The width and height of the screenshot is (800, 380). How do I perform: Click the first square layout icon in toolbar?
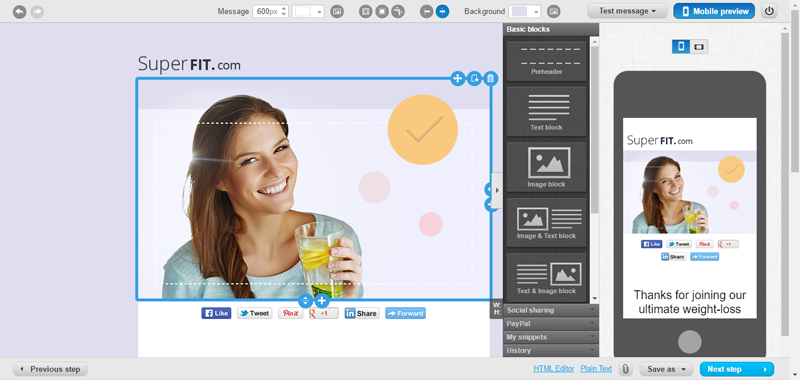pyautogui.click(x=365, y=11)
